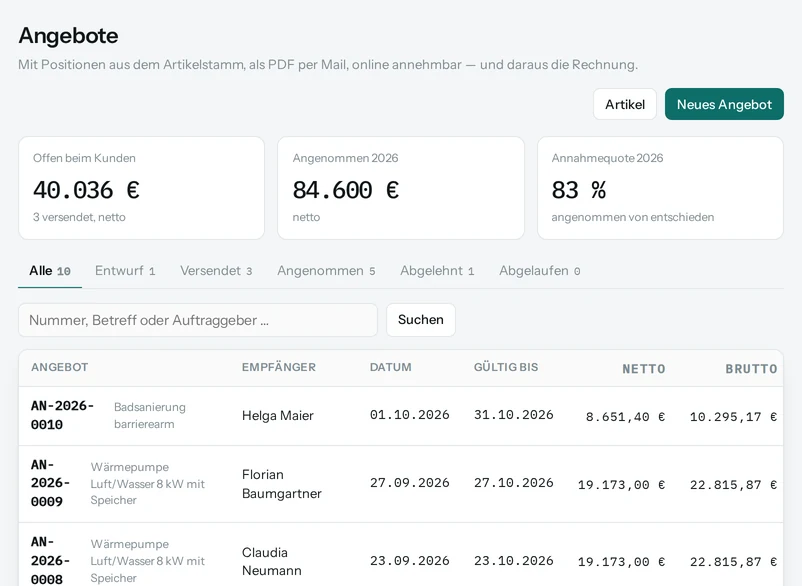This screenshot has width=802, height=586.
Task: Click the valid-until date 27.10.2026
Action: [x=514, y=483]
